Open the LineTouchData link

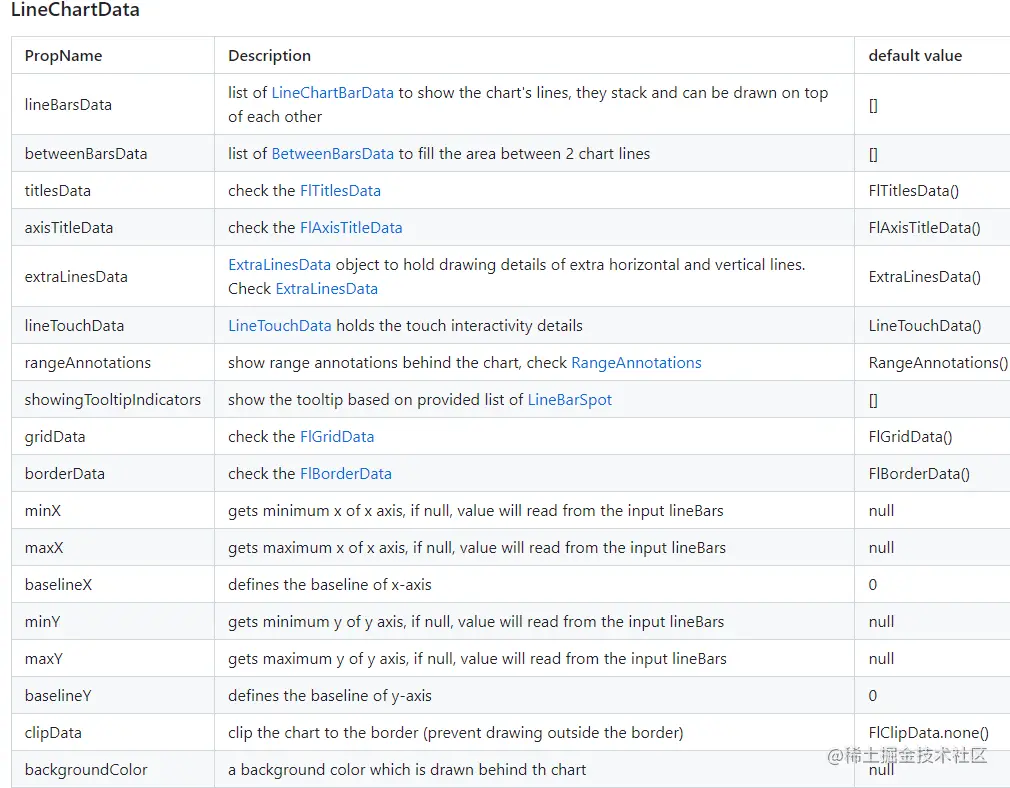point(279,326)
